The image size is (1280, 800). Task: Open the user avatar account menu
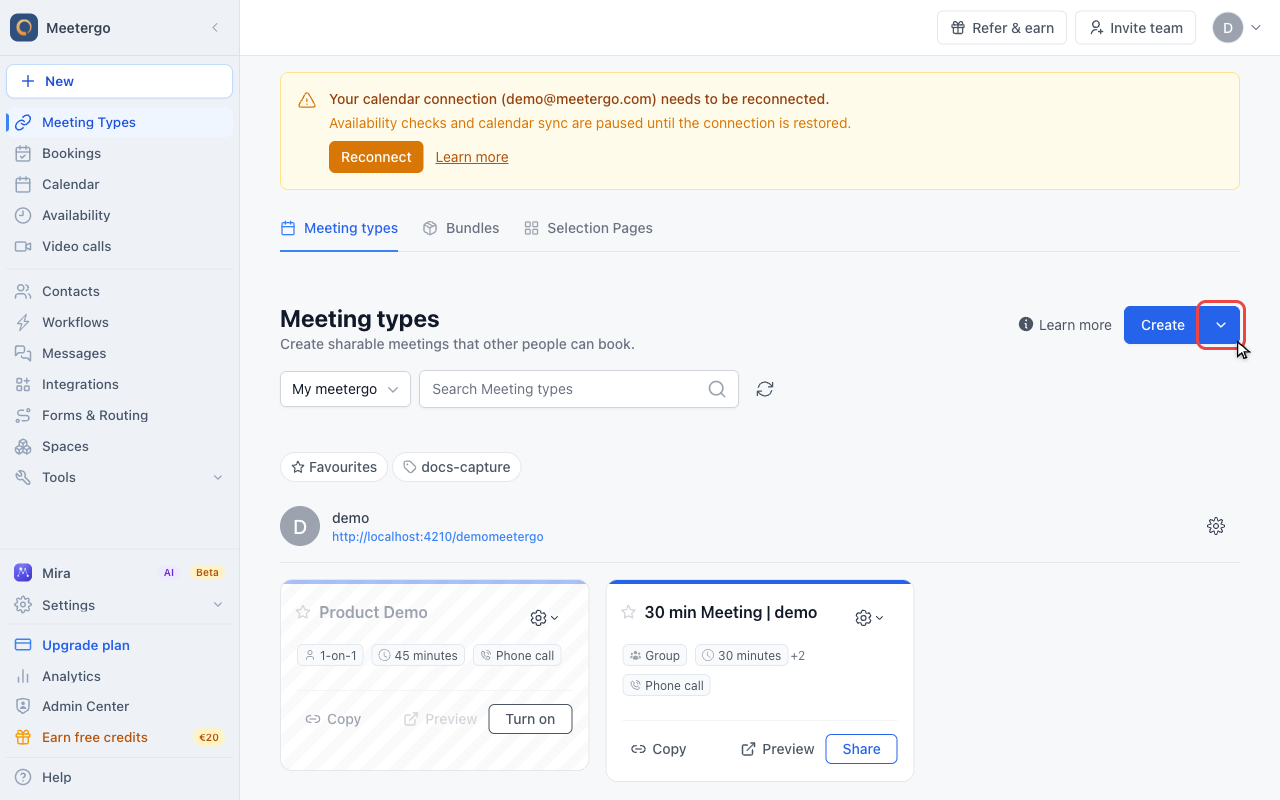1237,28
